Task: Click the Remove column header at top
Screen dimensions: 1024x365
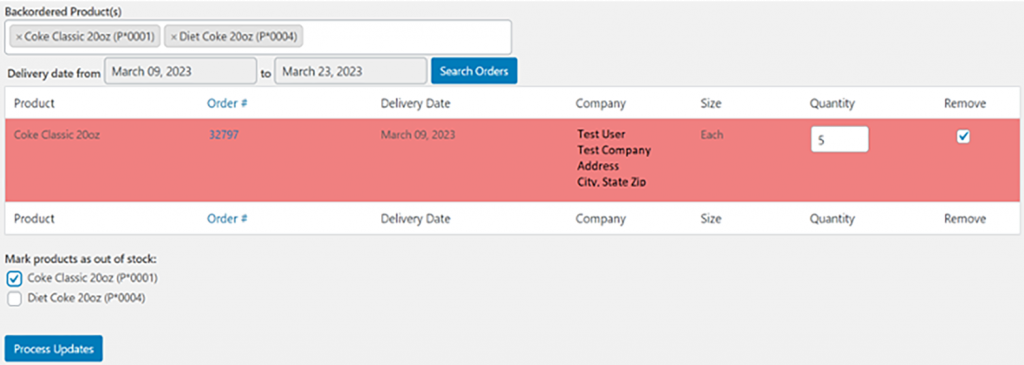Action: click(965, 103)
